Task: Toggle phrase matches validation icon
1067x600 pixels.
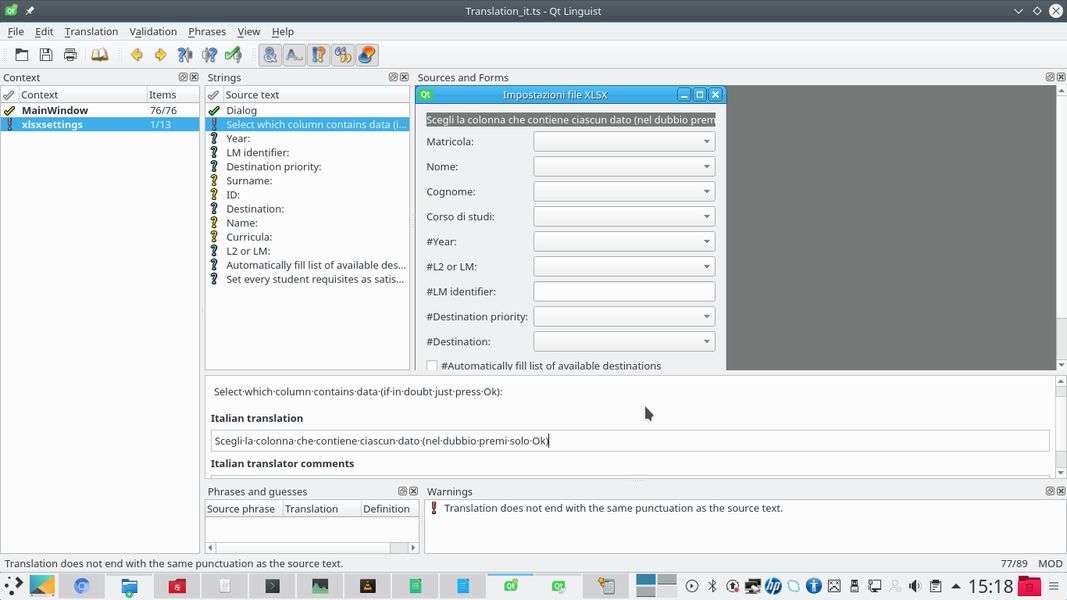Action: click(343, 55)
